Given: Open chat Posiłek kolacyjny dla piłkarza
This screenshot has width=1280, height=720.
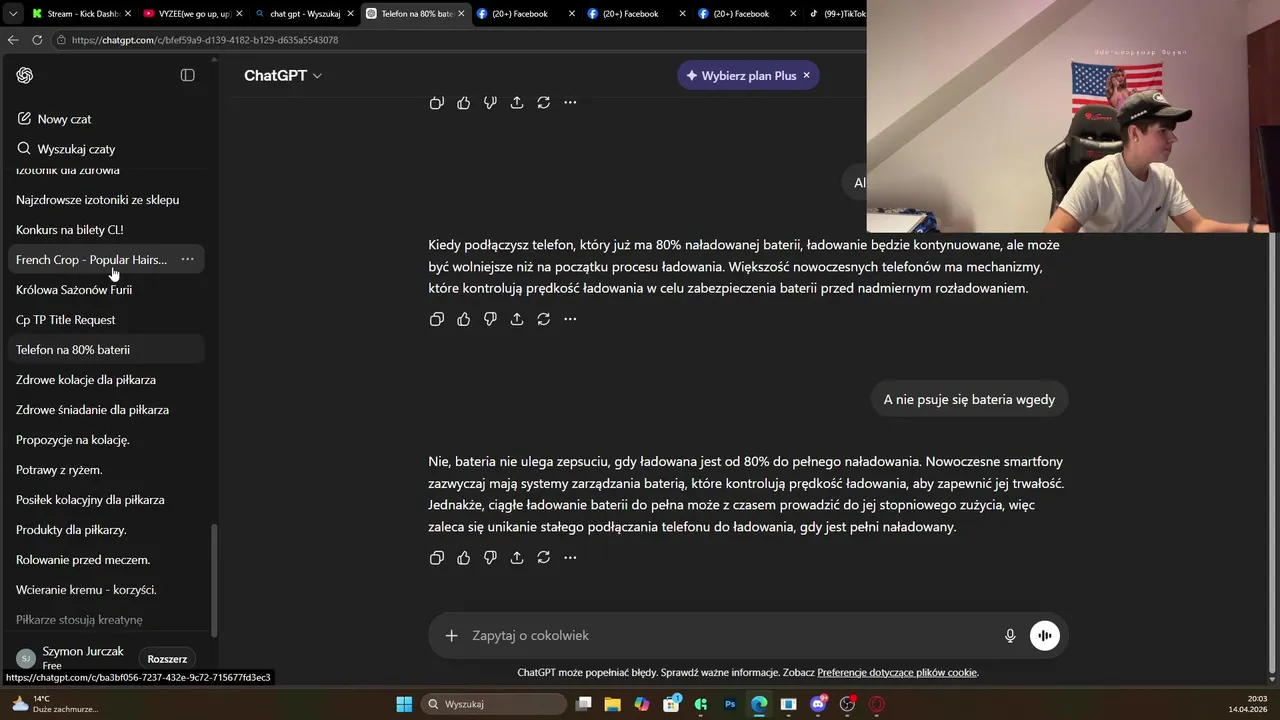Looking at the screenshot, I should tap(106, 499).
